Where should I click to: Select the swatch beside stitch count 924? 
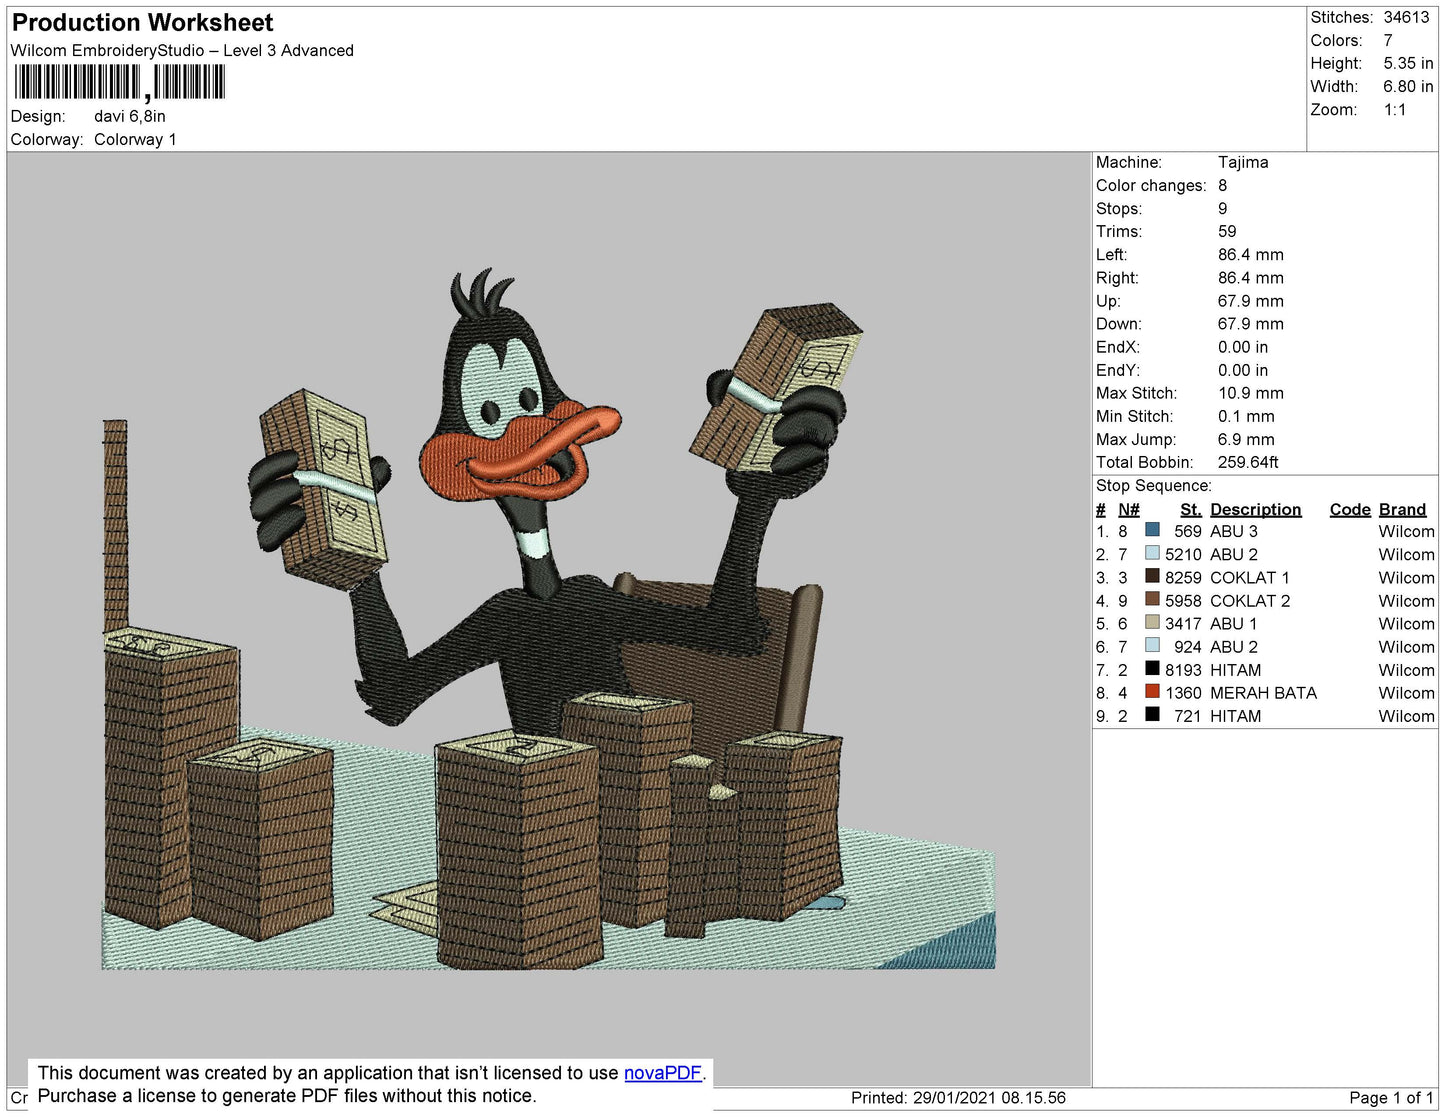tap(1152, 645)
